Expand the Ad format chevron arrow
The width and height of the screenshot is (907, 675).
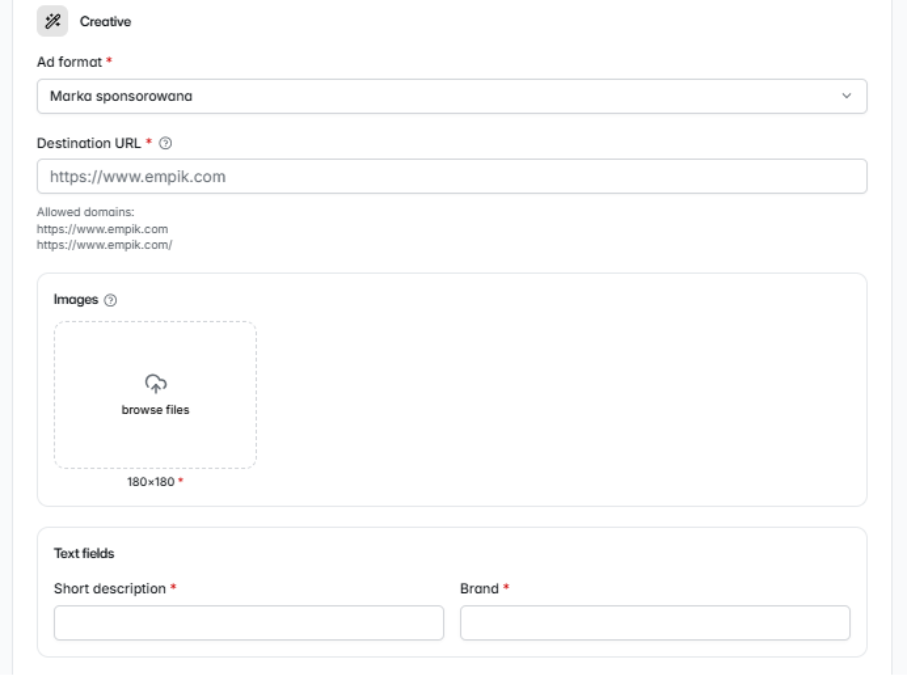point(846,96)
